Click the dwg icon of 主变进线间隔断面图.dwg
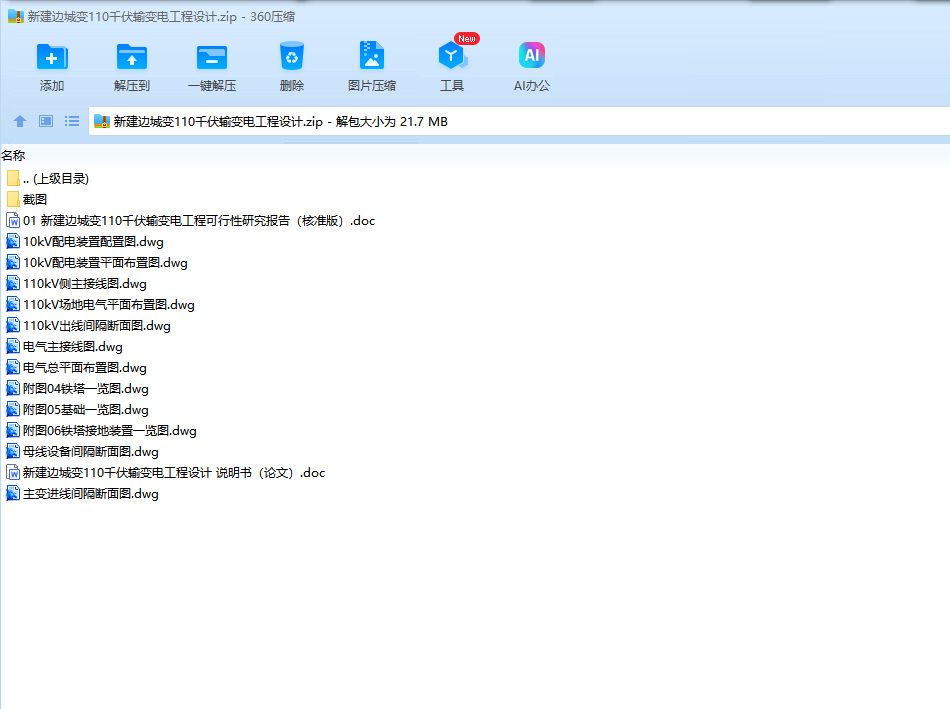The width and height of the screenshot is (950, 709). click(x=13, y=494)
